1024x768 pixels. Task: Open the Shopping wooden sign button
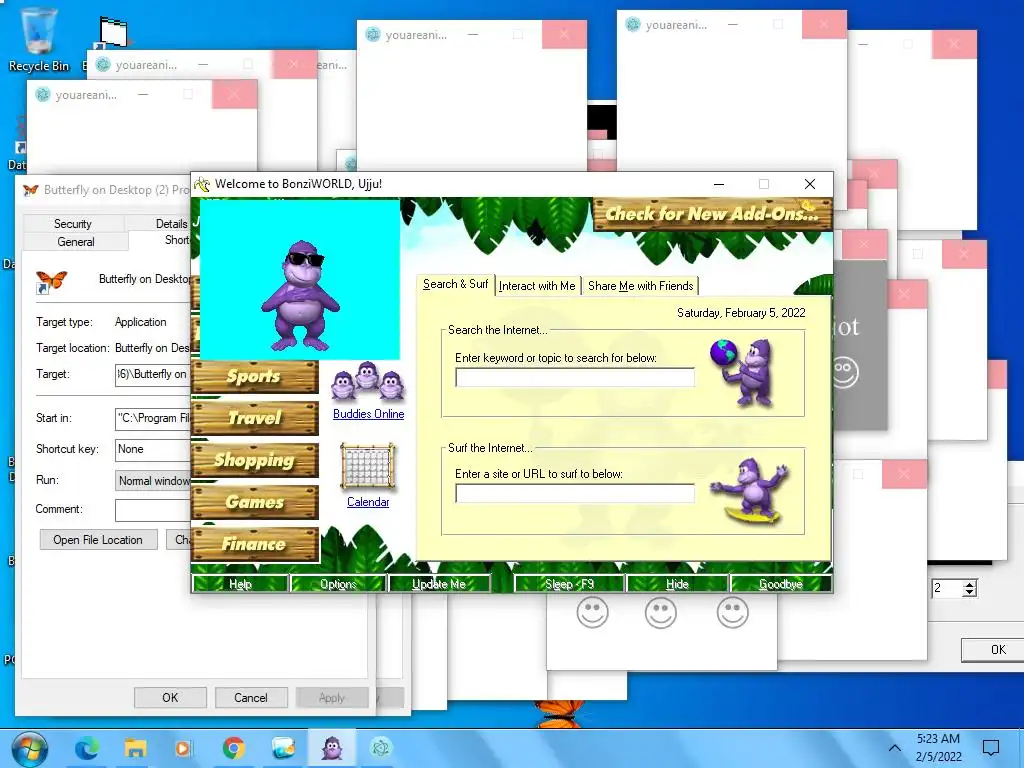click(x=255, y=460)
